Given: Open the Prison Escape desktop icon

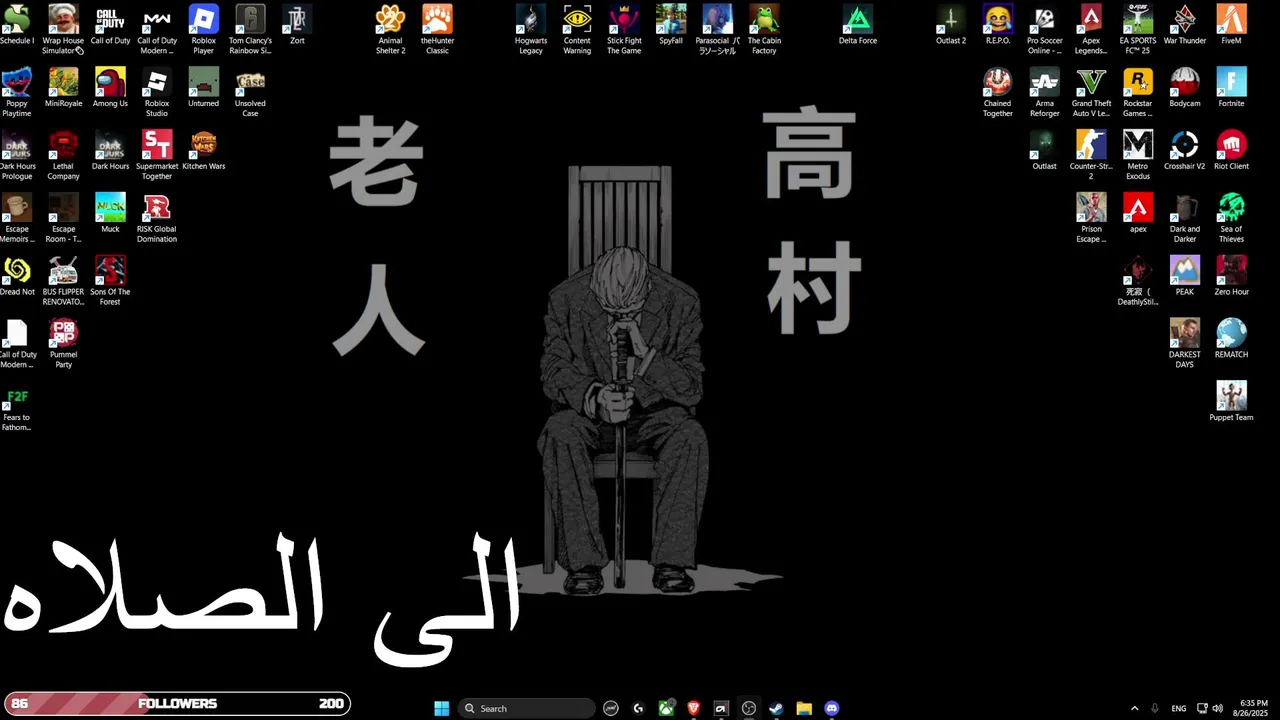Looking at the screenshot, I should [x=1091, y=218].
